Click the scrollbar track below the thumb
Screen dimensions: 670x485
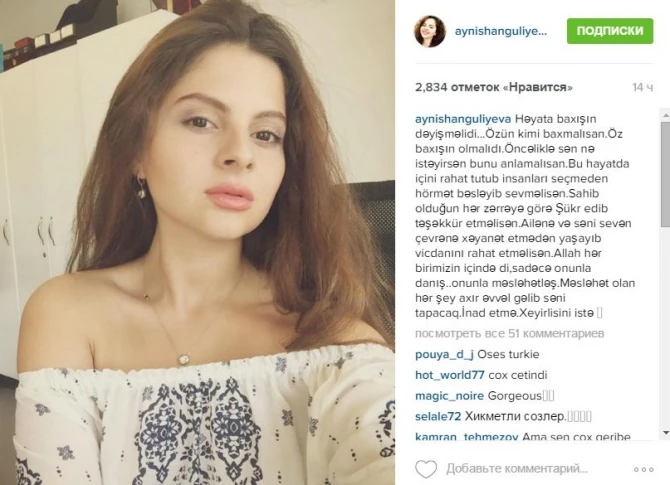point(666,327)
